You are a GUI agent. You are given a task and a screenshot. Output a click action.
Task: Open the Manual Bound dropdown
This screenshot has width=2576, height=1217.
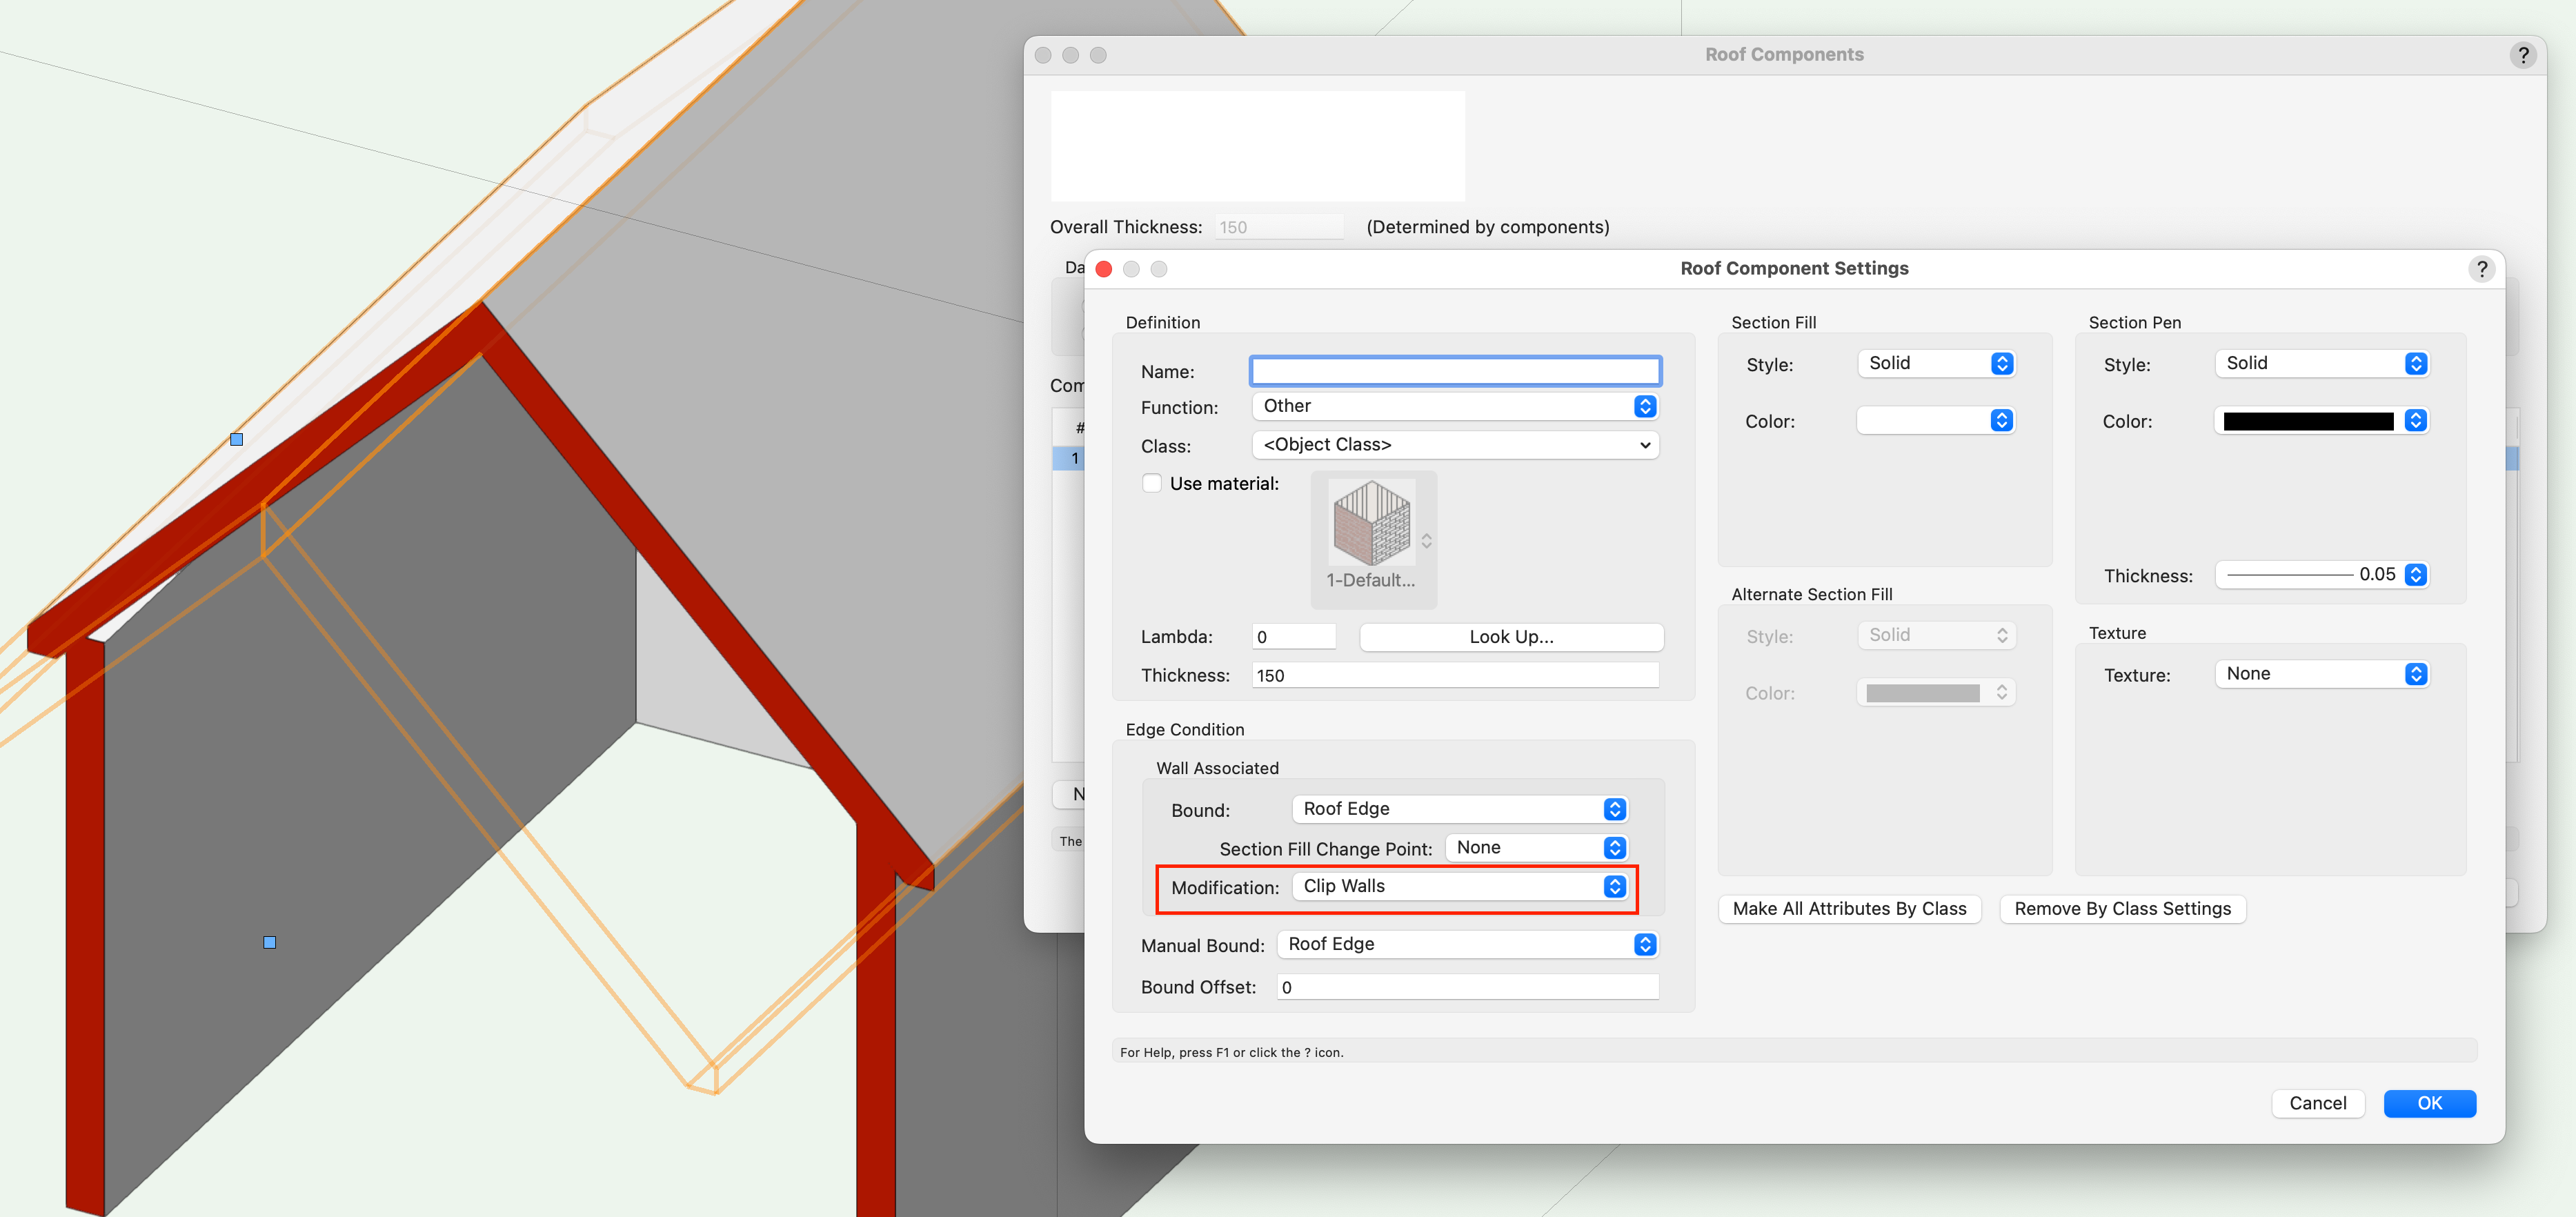1468,945
